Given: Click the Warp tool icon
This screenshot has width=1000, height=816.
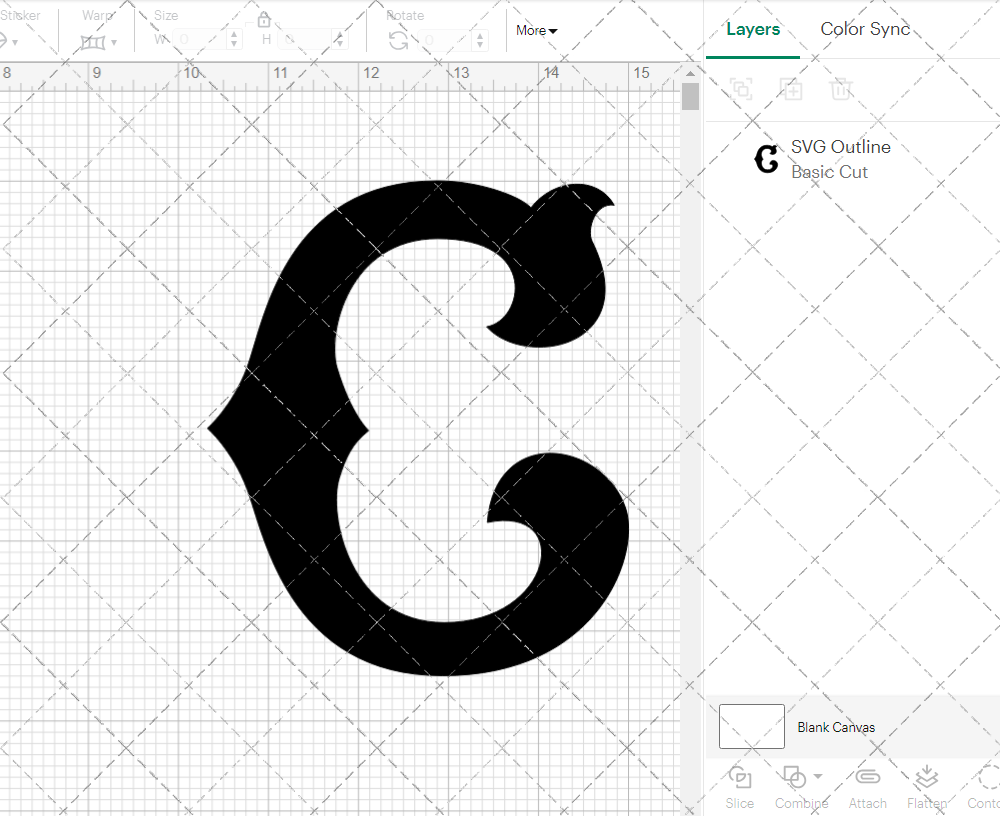Looking at the screenshot, I should coord(92,43).
